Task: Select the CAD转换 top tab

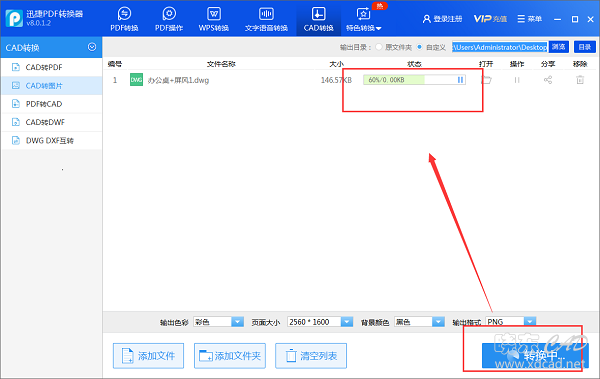Action: [x=318, y=19]
